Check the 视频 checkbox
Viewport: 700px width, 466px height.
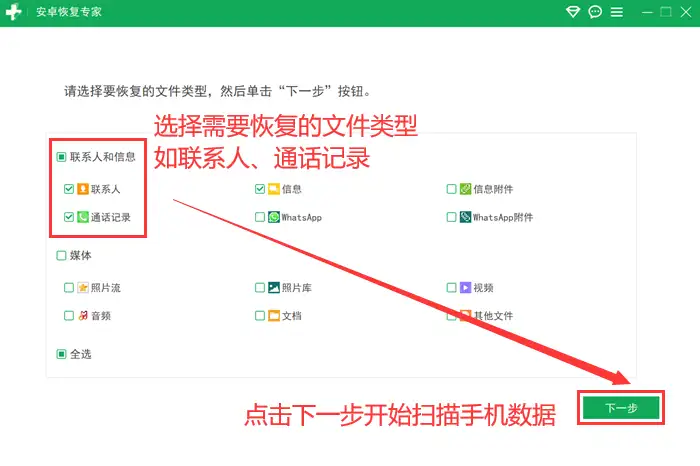tap(451, 287)
